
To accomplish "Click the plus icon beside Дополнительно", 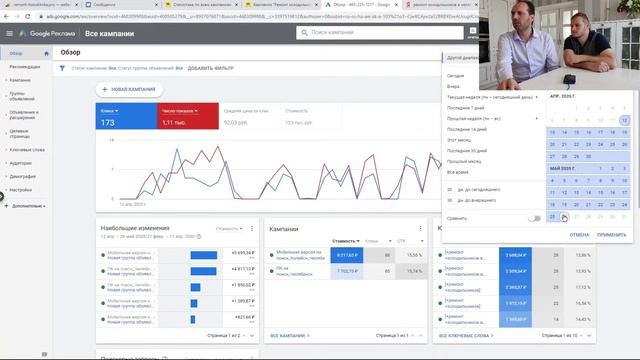I will point(6,206).
